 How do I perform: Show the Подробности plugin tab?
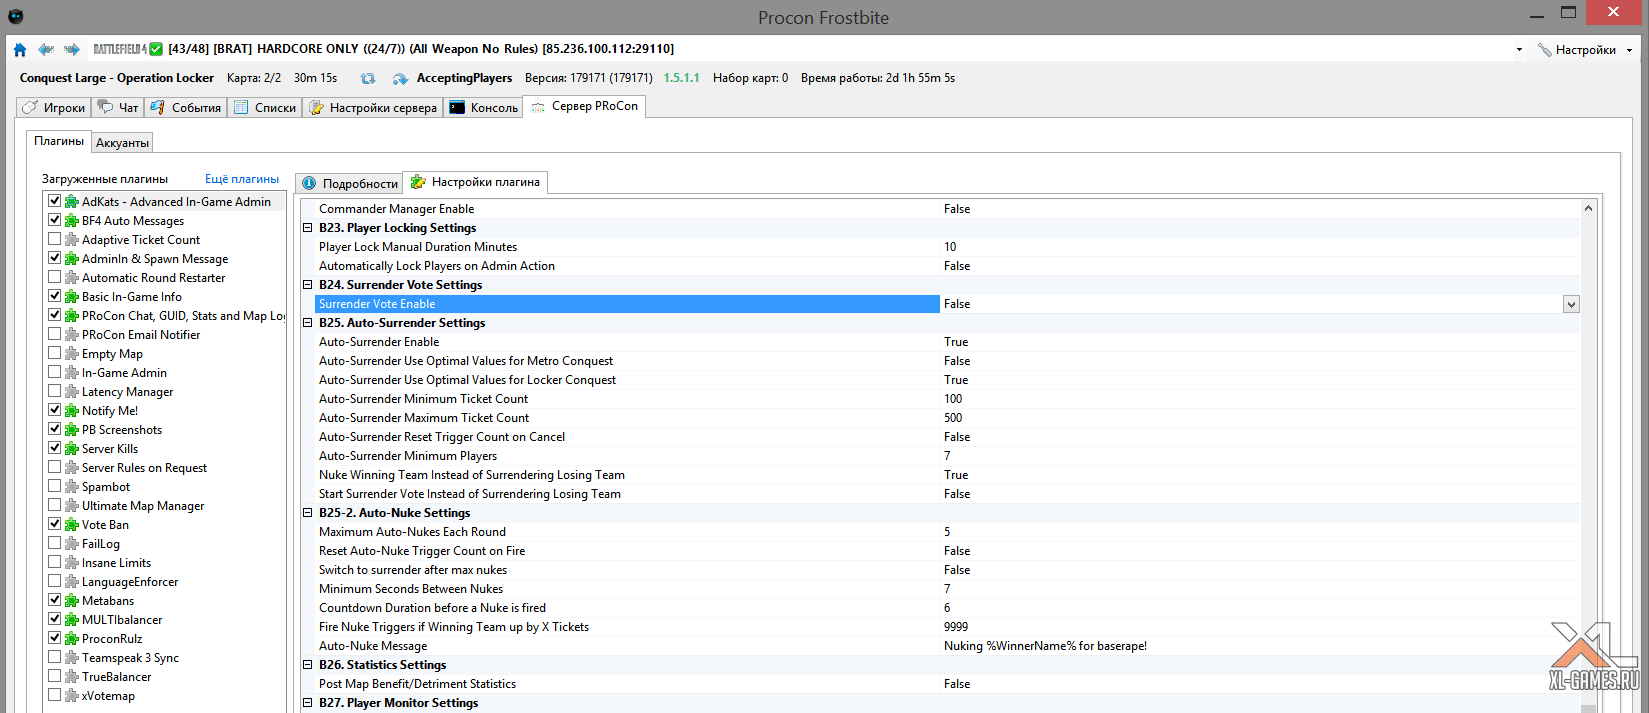click(x=350, y=183)
